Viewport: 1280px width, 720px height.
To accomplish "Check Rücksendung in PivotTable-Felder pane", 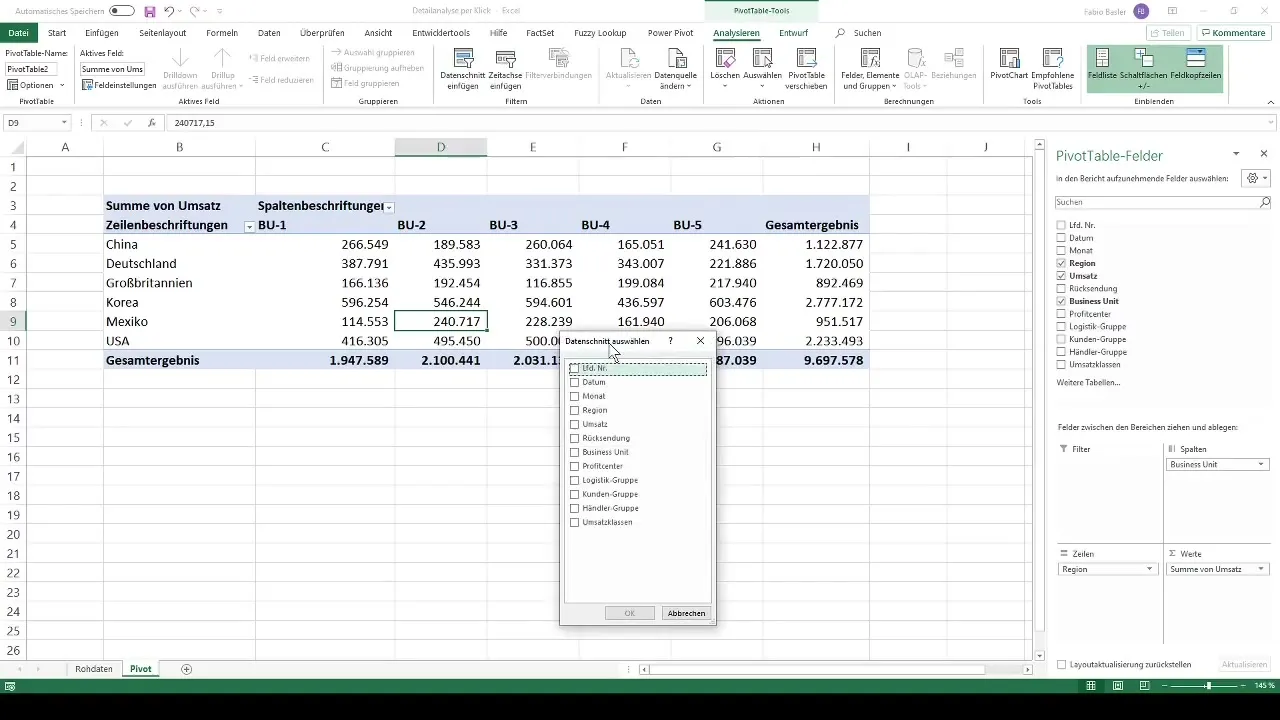I will coord(1061,288).
